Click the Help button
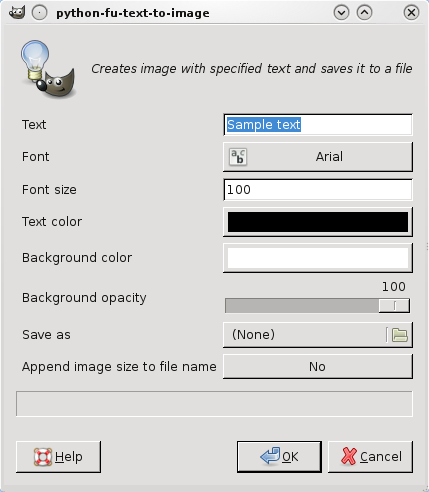Screen dimensions: 429x492 coord(58,457)
